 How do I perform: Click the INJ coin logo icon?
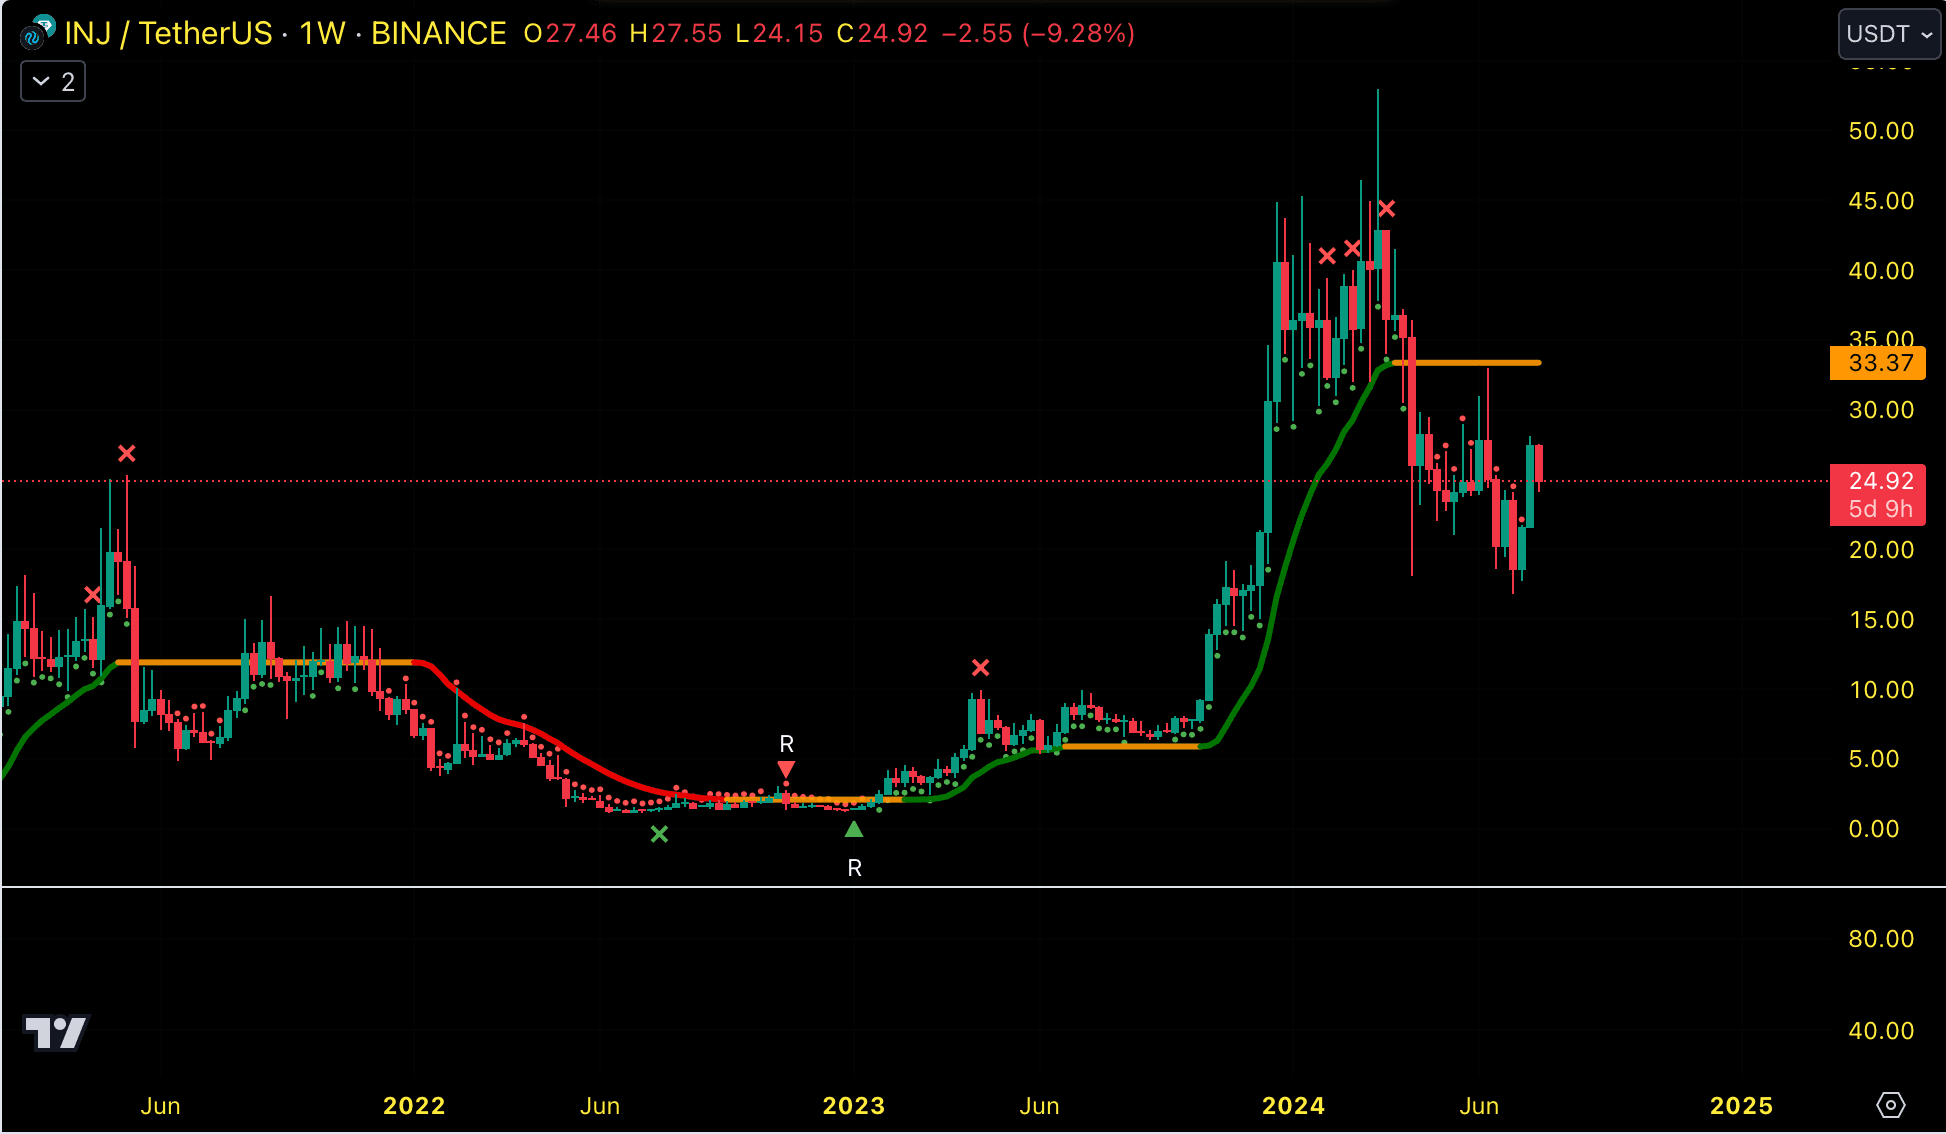37,33
